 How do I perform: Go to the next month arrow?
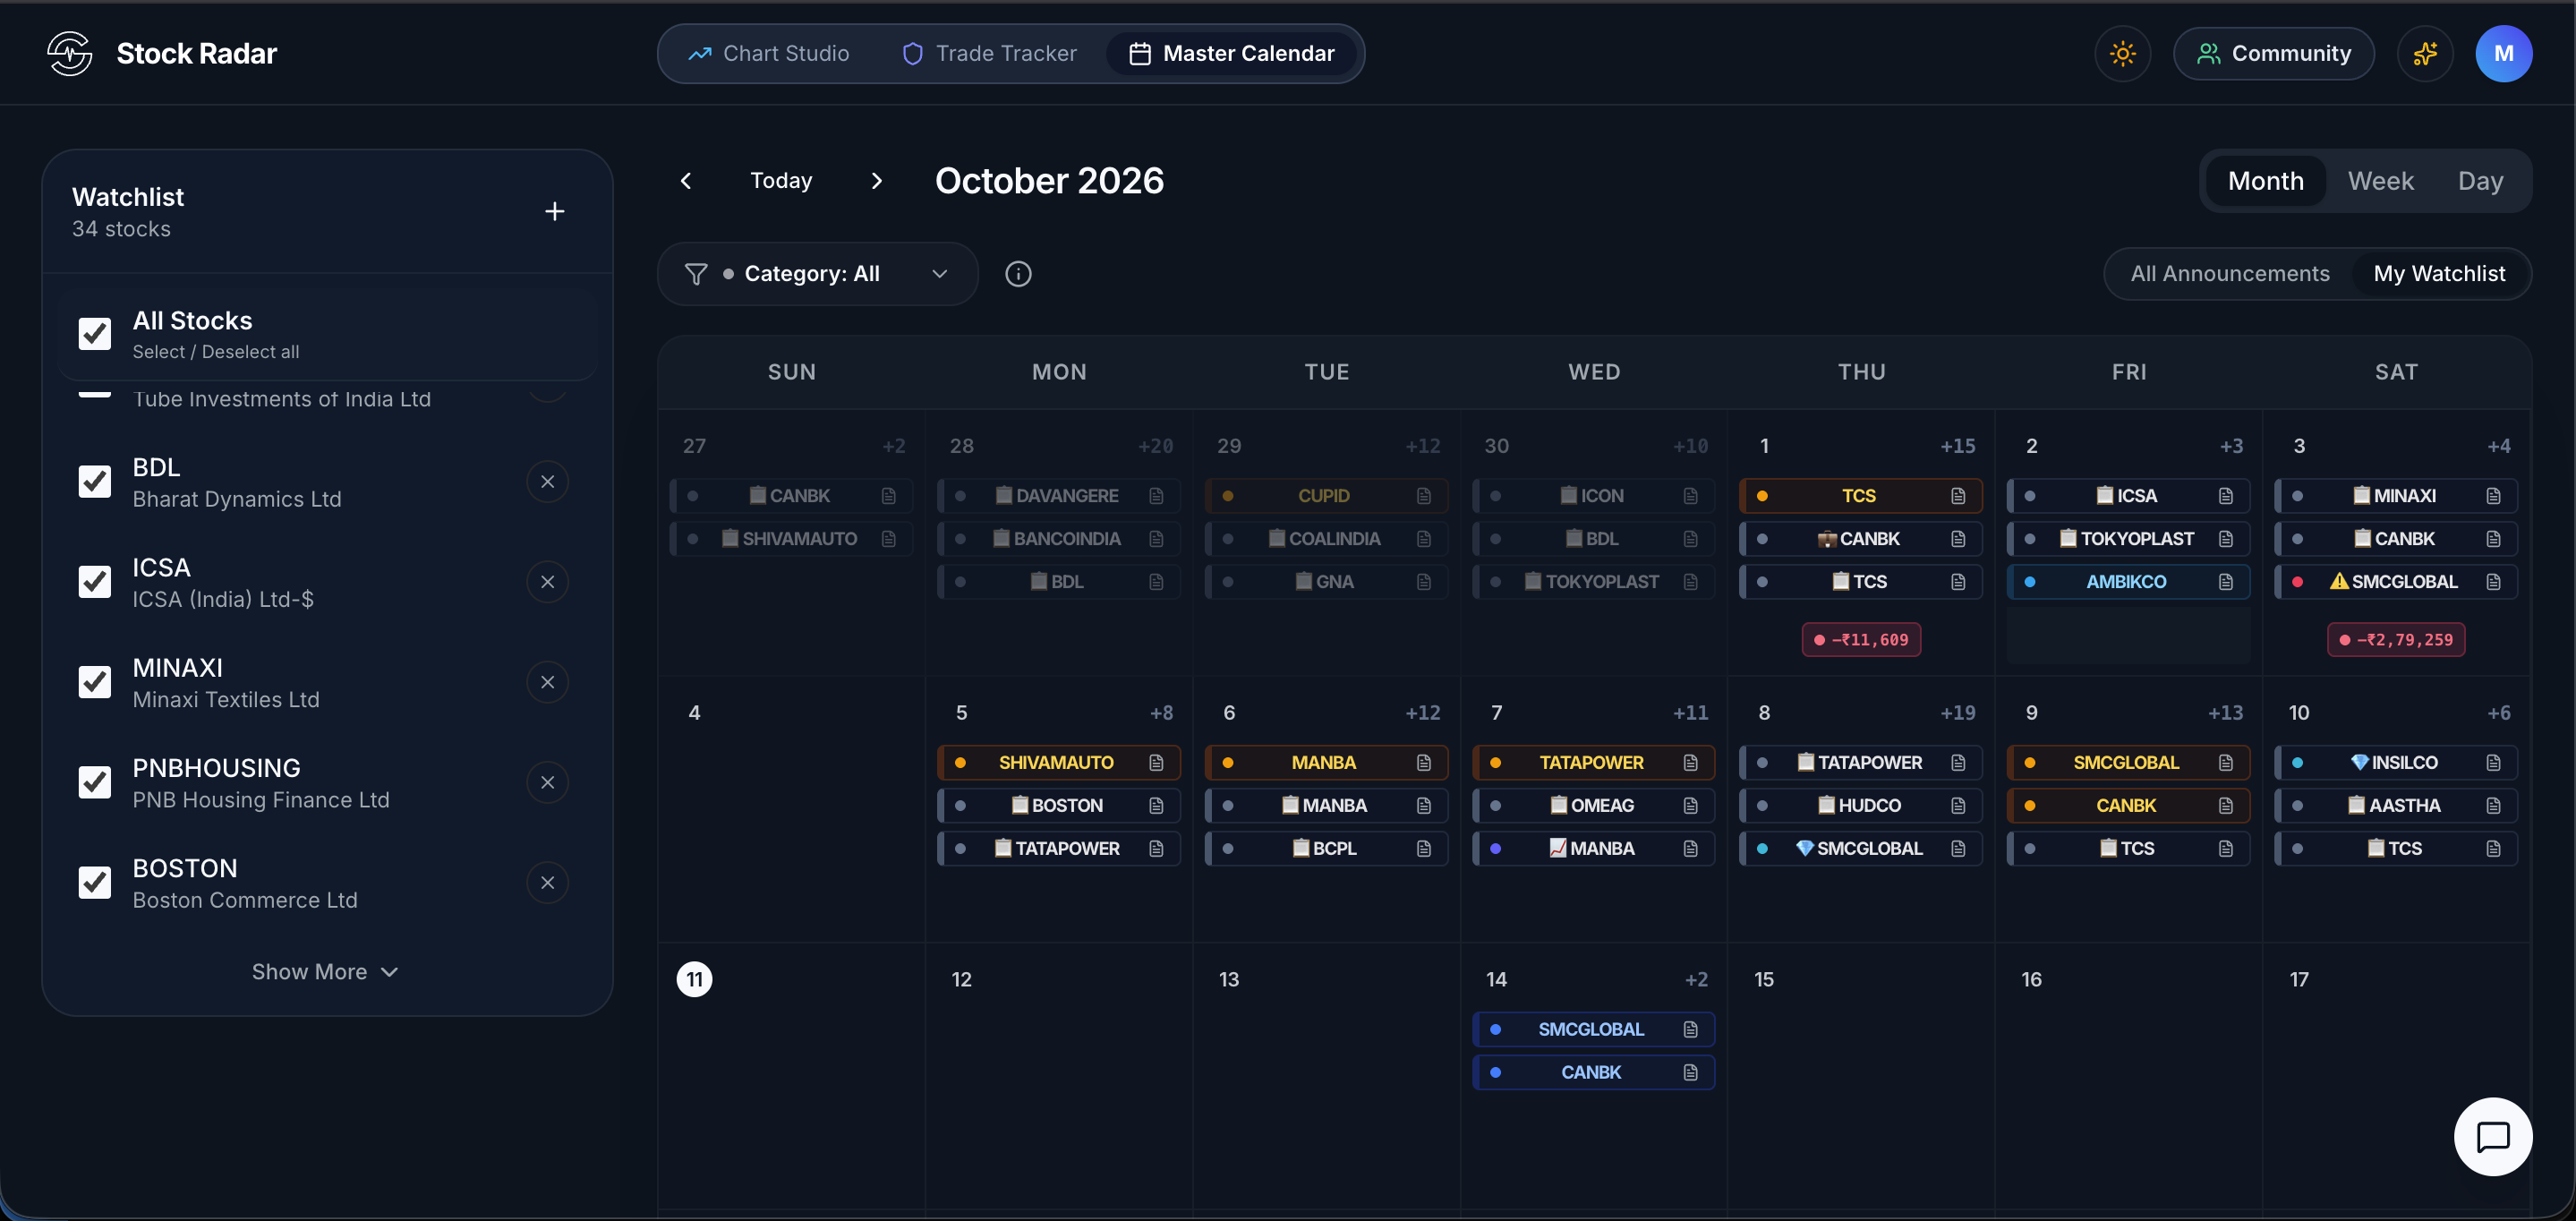877,181
